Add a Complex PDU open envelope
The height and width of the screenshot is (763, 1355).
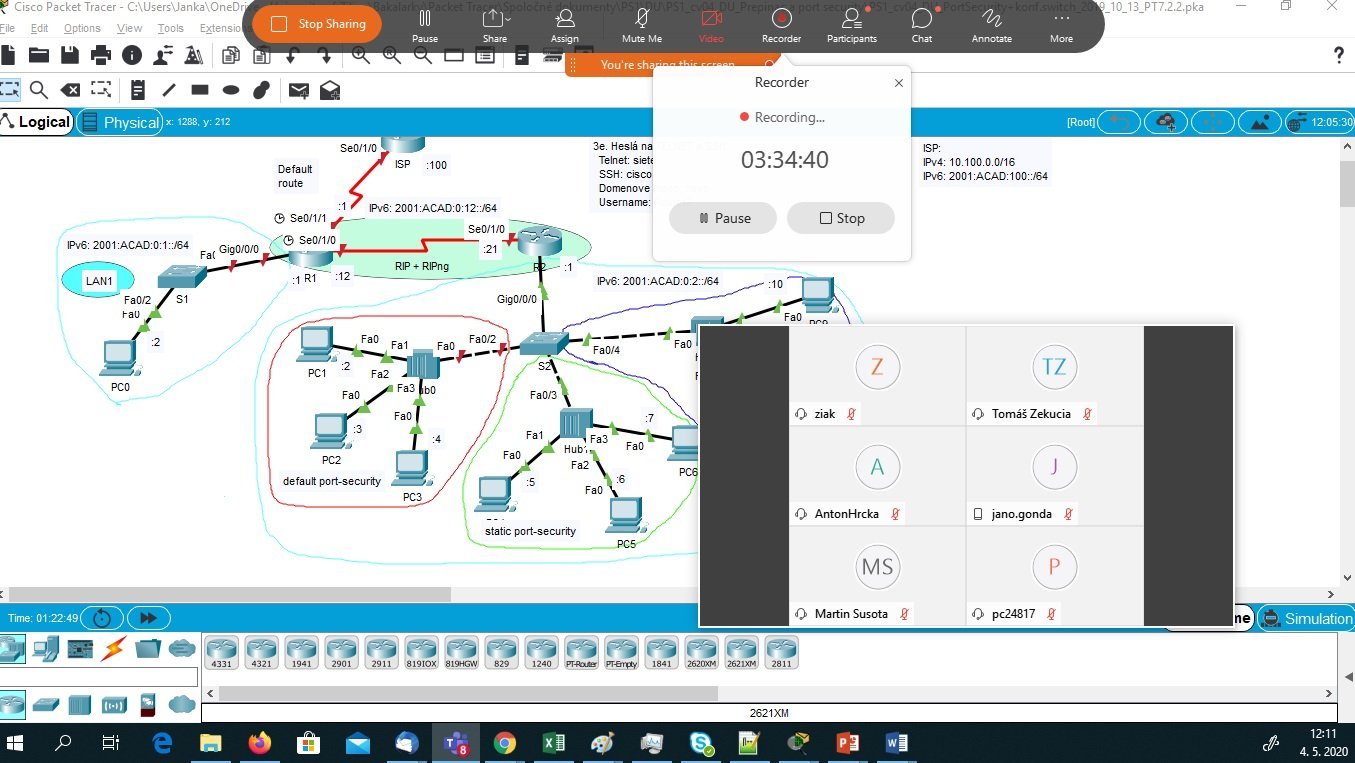point(330,90)
